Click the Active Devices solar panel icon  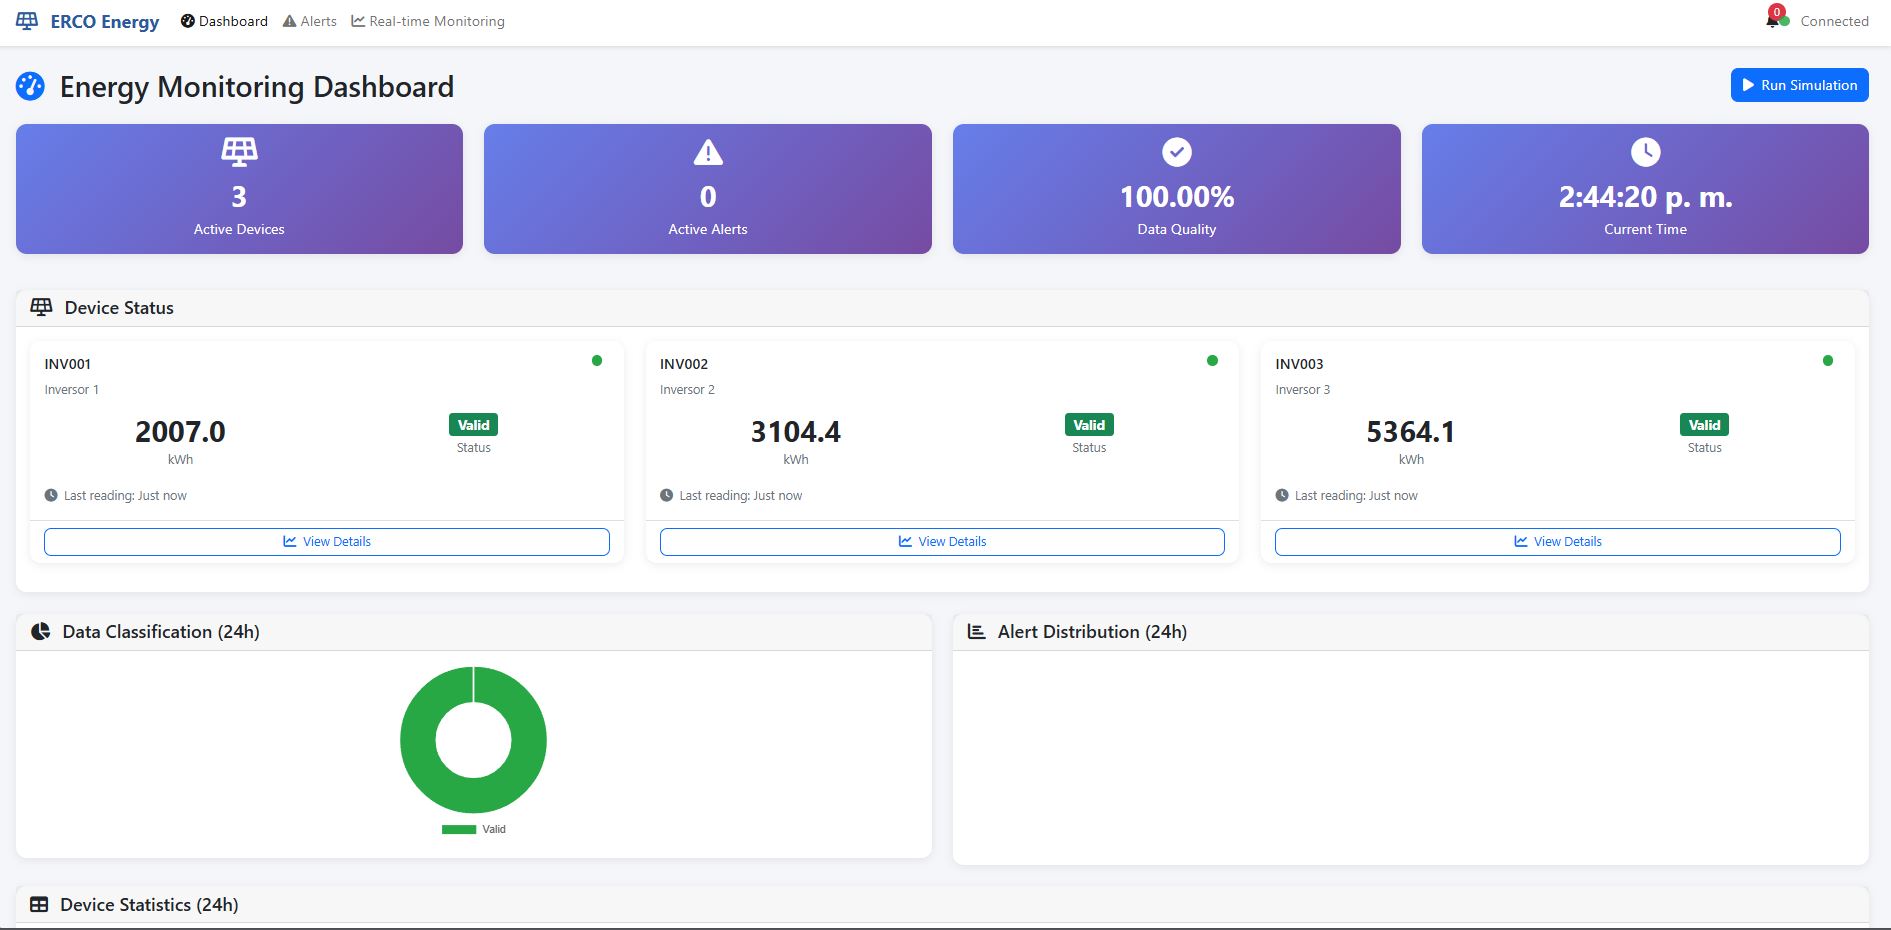point(239,152)
